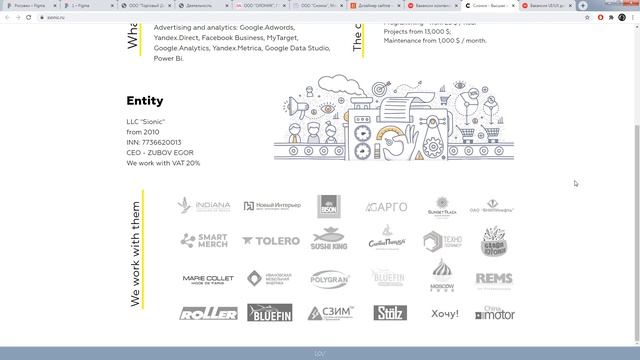Open a new browser tab
This screenshot has width=640, height=360.
coord(582,5)
